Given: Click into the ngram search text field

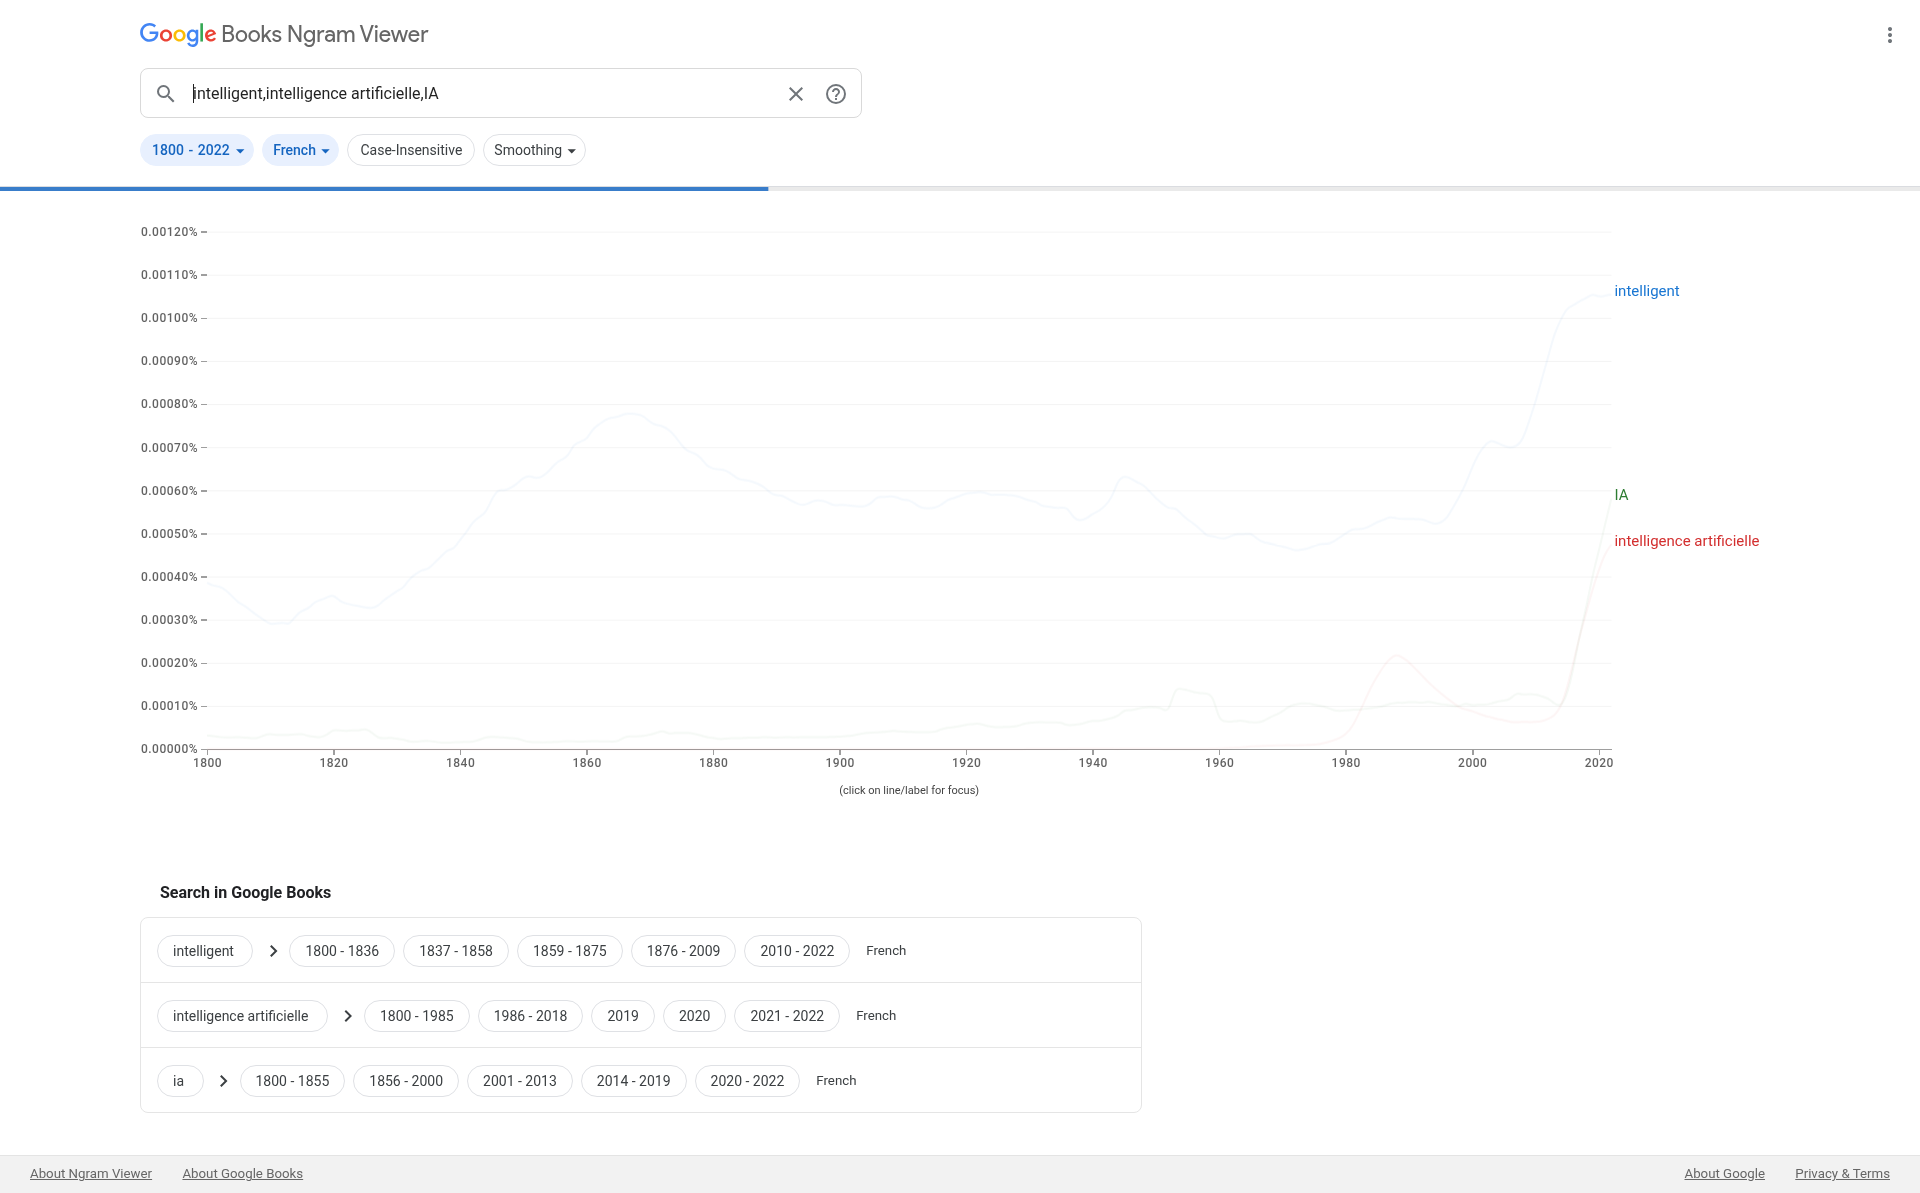Looking at the screenshot, I should coord(480,94).
